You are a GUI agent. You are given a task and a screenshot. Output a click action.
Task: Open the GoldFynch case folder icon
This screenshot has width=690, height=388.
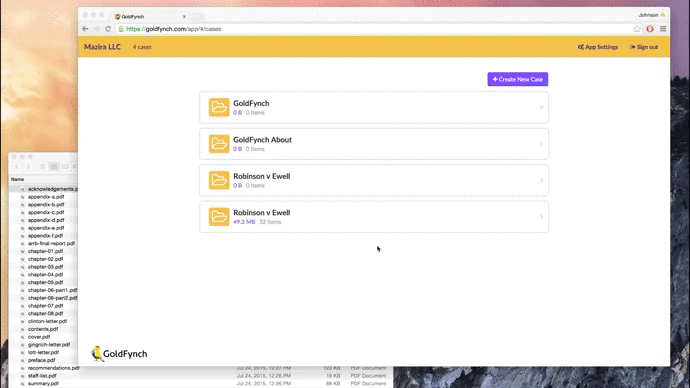[x=219, y=107]
